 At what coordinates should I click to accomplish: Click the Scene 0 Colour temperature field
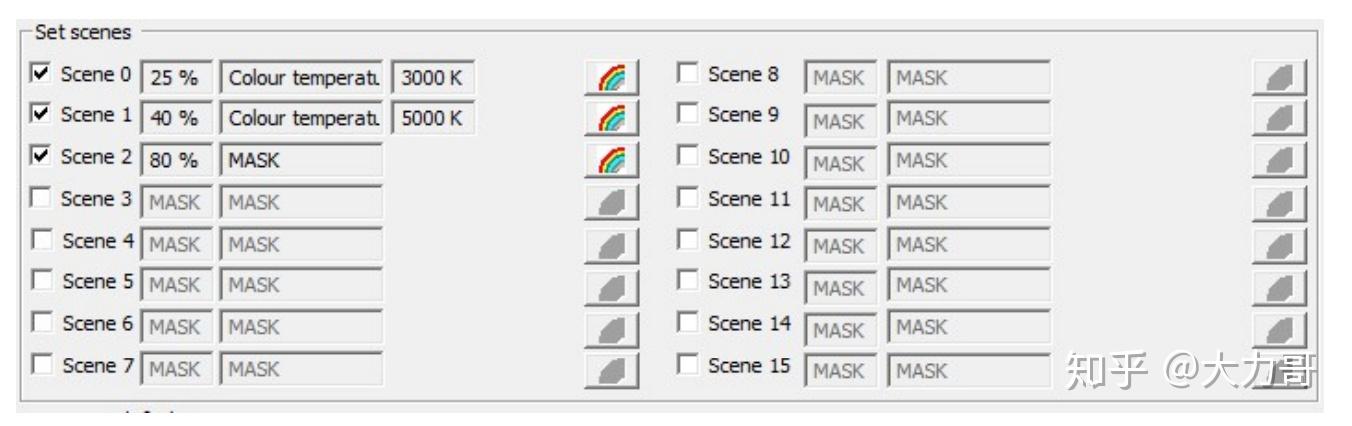pyautogui.click(x=301, y=78)
